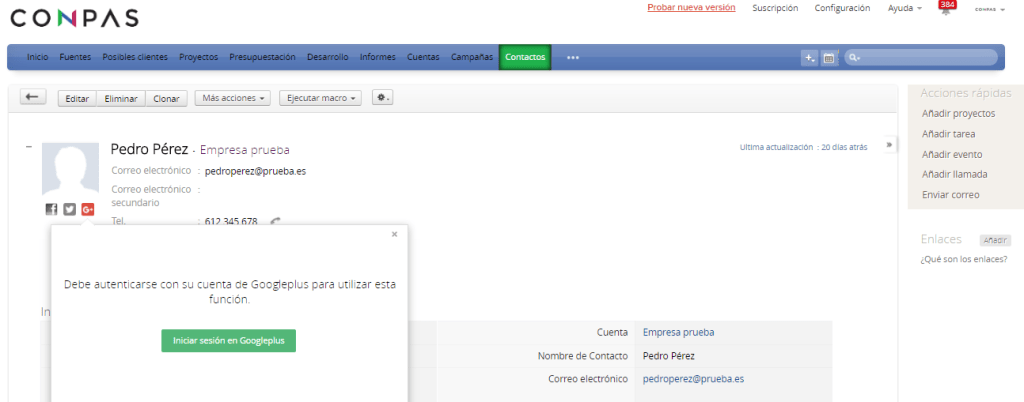
Task: Open the user account dropdown at top right
Action: coord(989,10)
